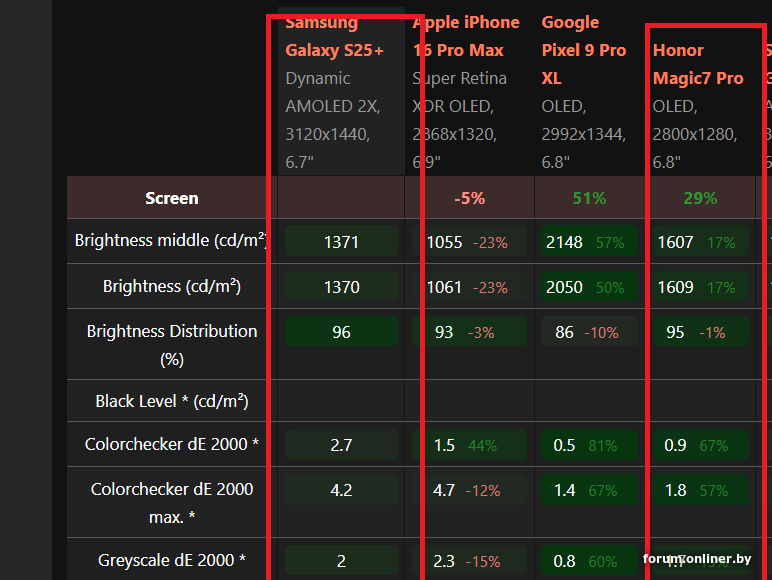
Task: Select Samsung's greyscale value 2
Action: click(x=341, y=561)
